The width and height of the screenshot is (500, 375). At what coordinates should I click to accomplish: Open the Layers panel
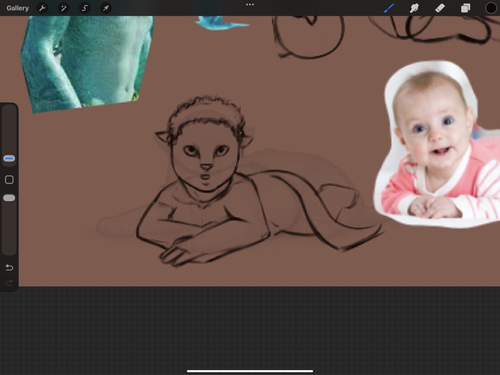coord(465,8)
